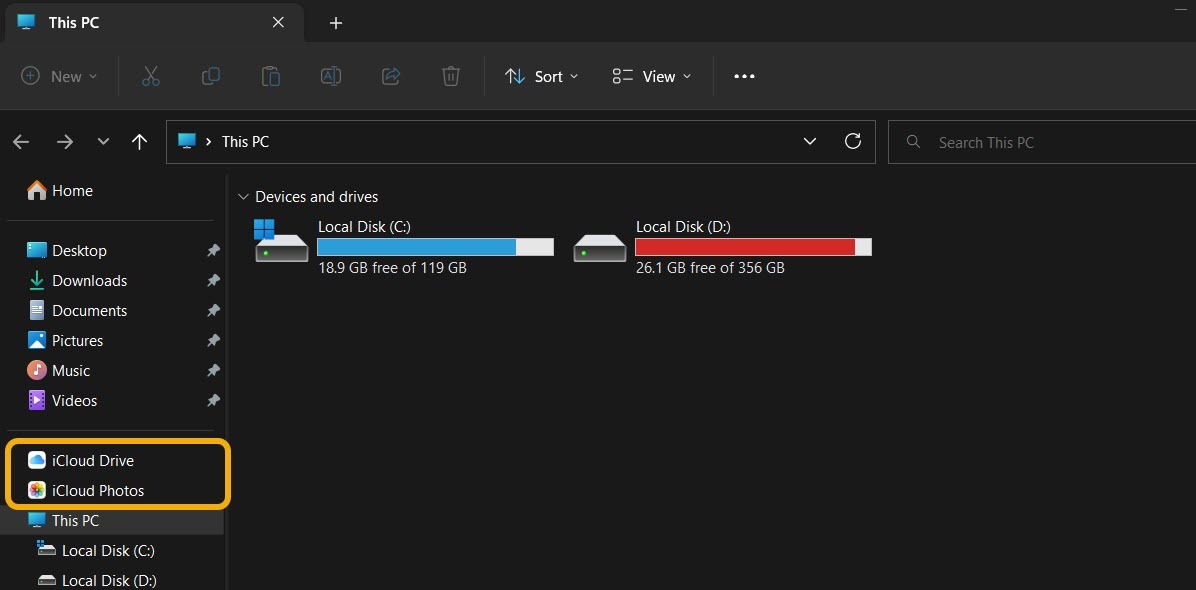Go back using the back arrow

[21, 141]
